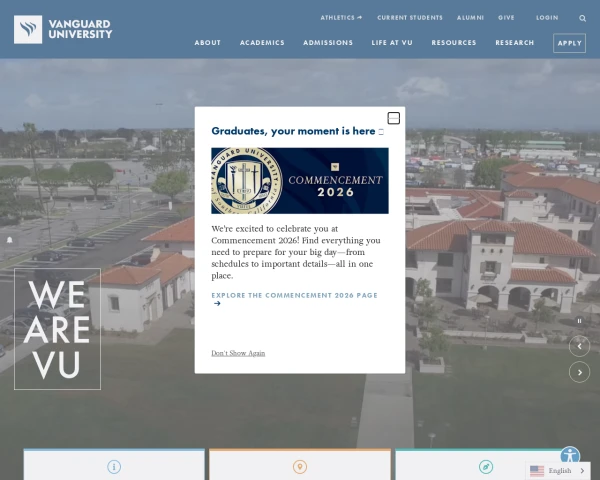Expand the About navigation menu
600x480 pixels.
[207, 43]
